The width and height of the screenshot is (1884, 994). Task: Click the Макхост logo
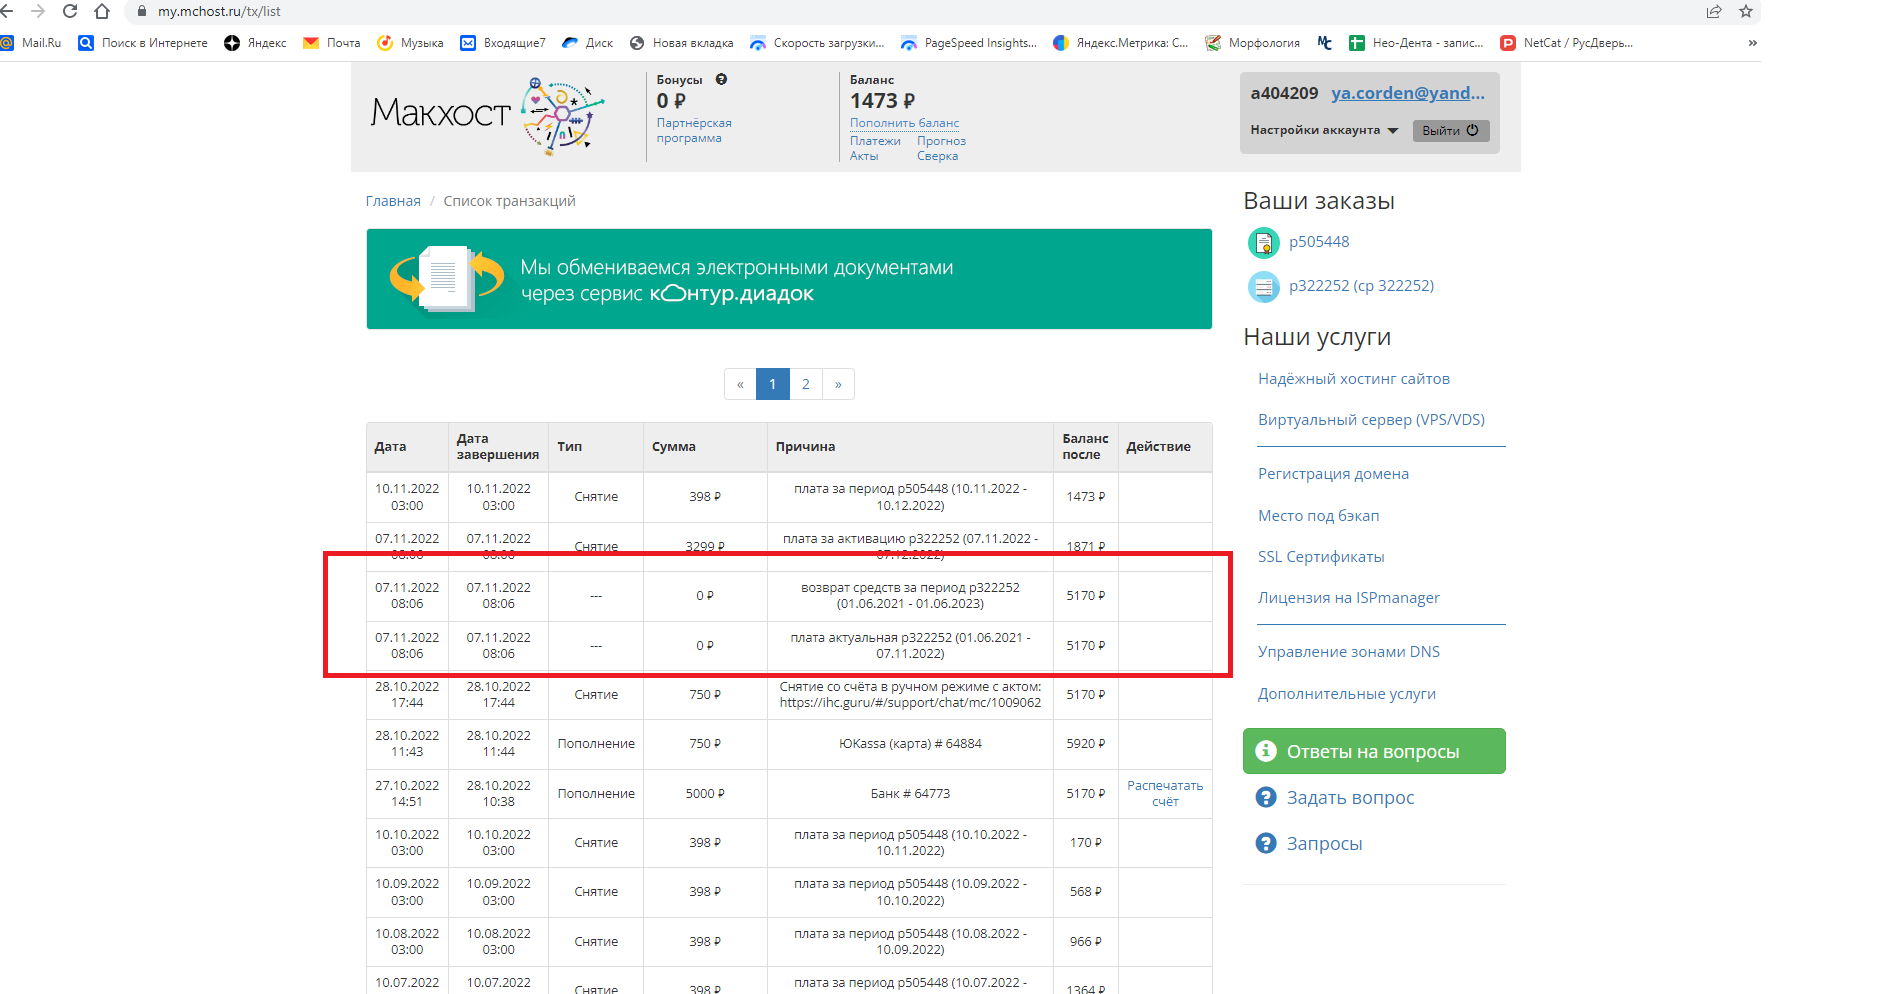[487, 115]
